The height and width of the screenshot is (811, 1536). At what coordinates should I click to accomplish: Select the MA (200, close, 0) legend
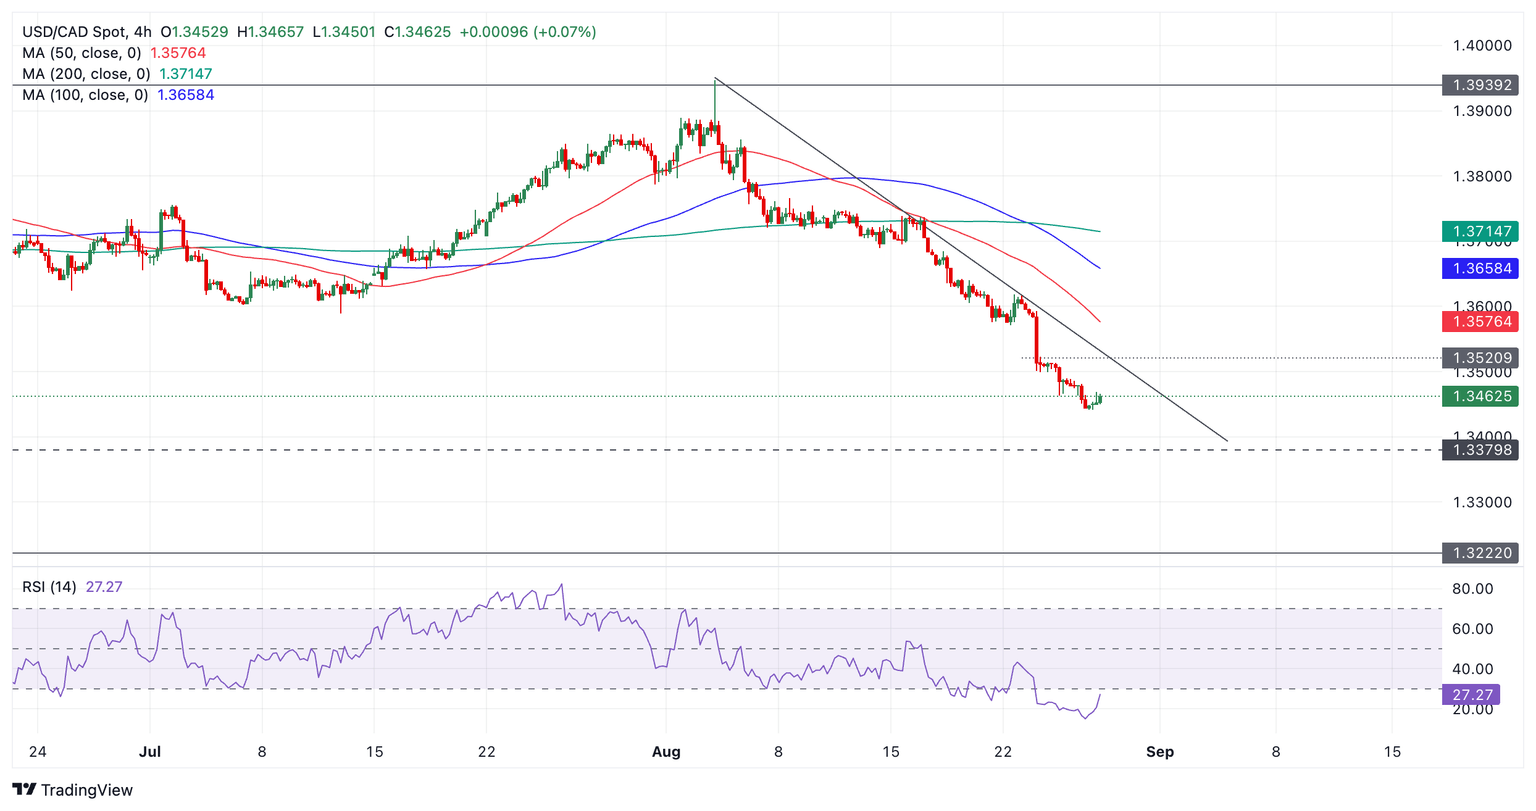86,74
